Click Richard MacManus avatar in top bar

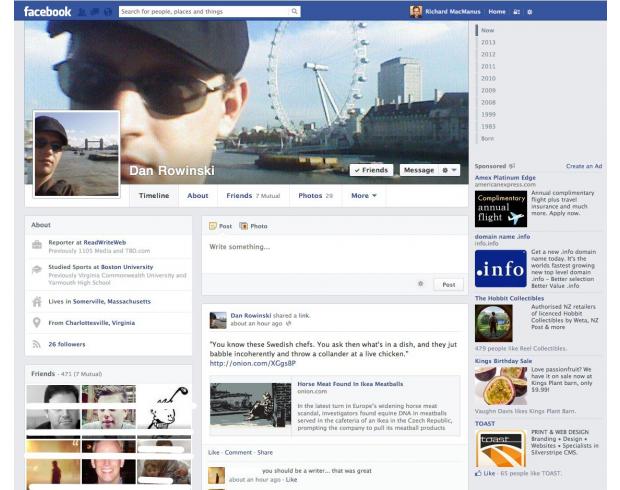[416, 12]
